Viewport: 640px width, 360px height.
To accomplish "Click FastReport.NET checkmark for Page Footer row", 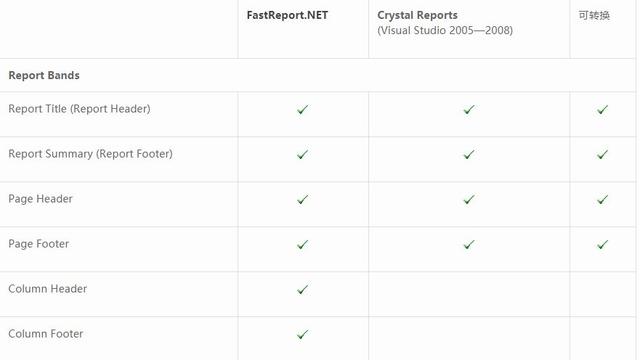I will coord(302,244).
